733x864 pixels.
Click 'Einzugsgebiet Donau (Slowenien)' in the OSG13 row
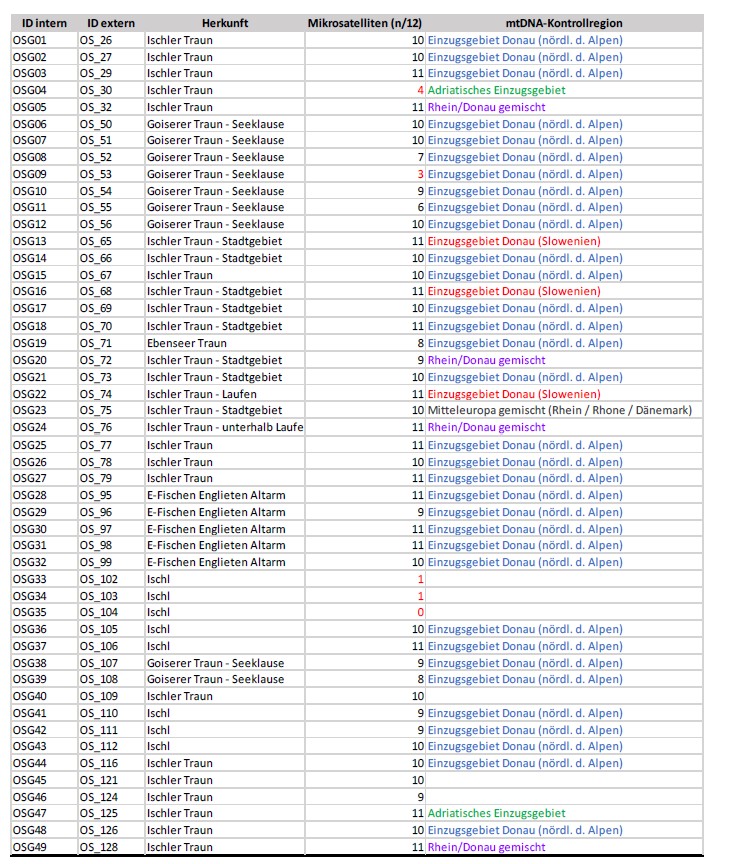[514, 242]
